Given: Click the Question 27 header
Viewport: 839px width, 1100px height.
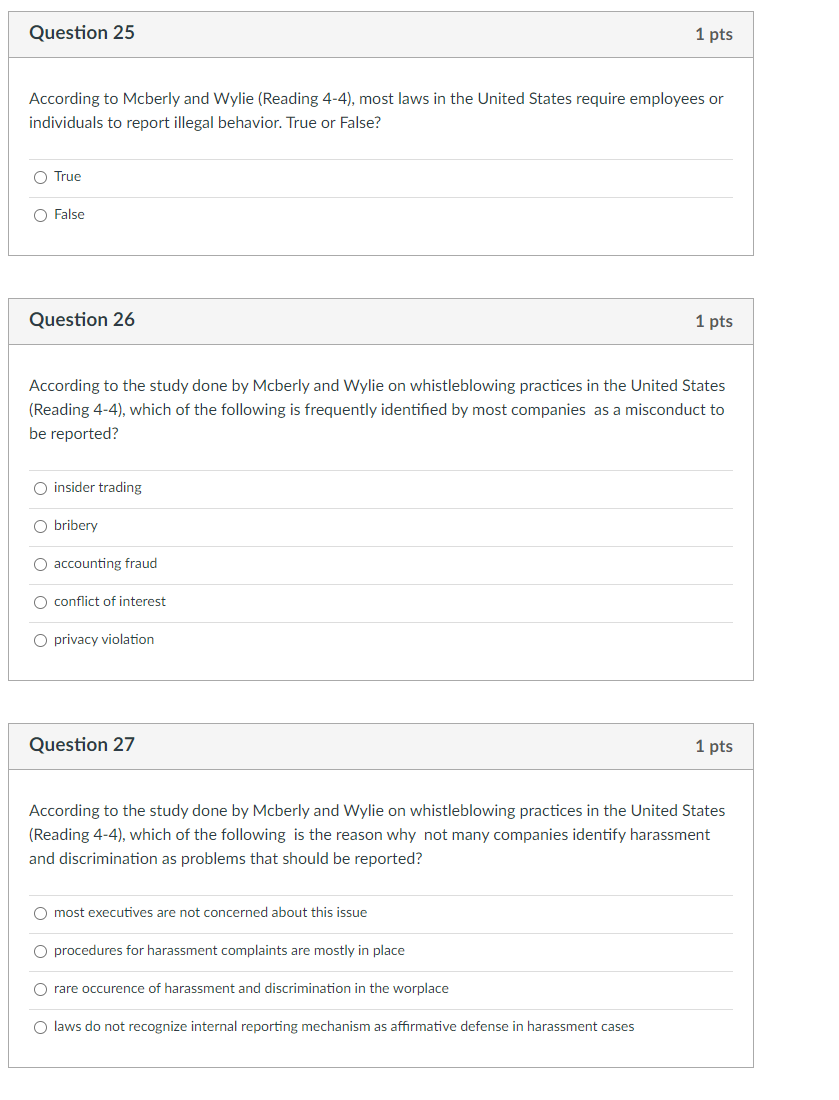Looking at the screenshot, I should tap(82, 745).
